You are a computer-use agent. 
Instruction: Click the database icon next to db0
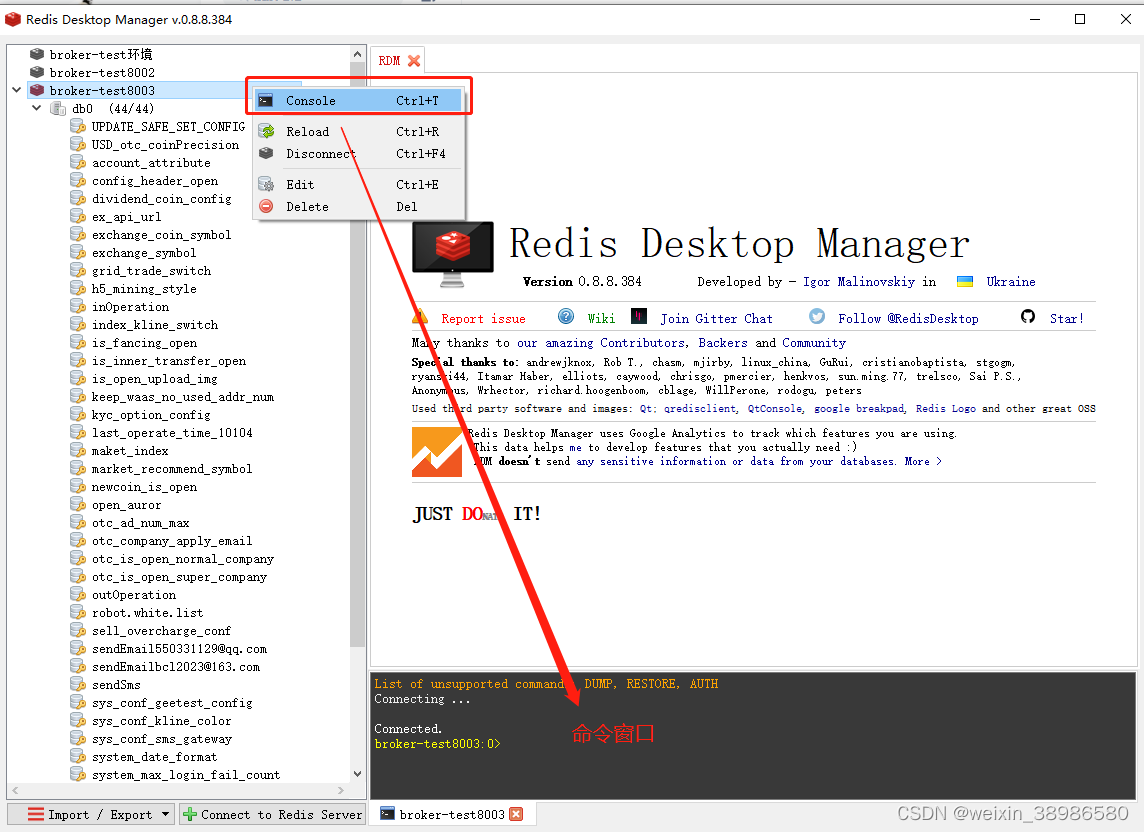57,108
